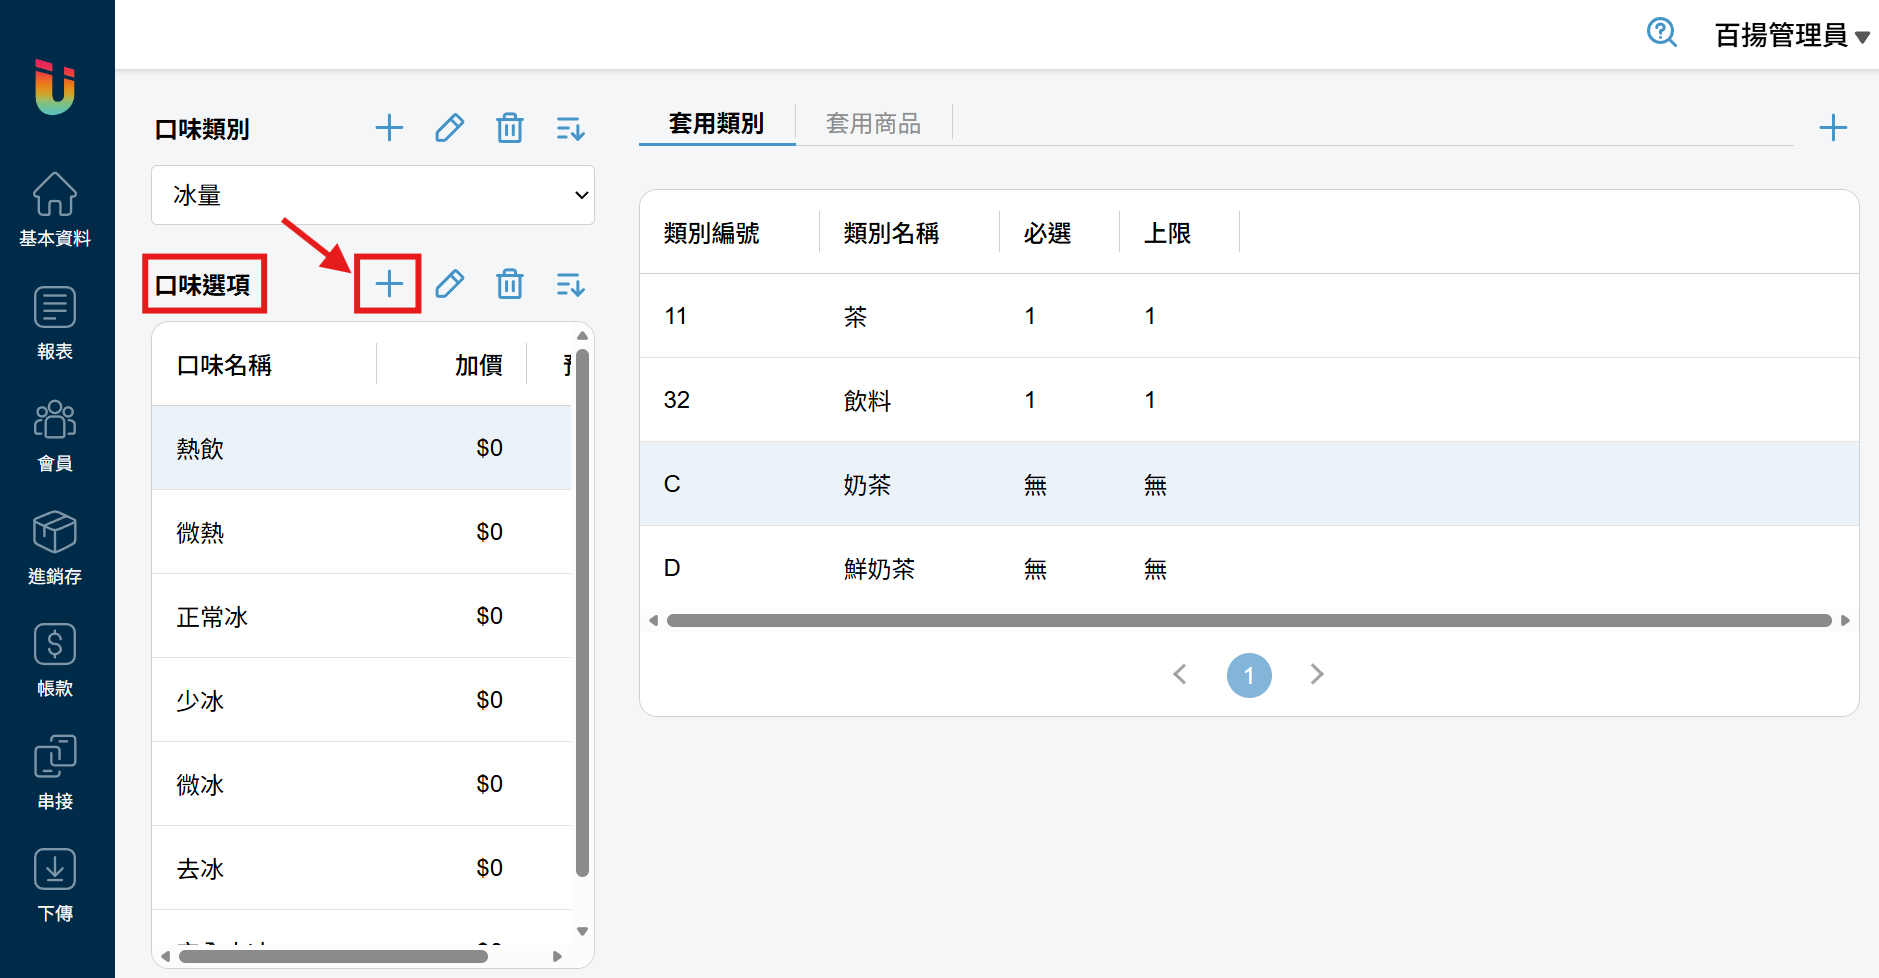Click the category table horizontal scrollbar
Viewport: 1879px width, 978px height.
click(x=1248, y=621)
